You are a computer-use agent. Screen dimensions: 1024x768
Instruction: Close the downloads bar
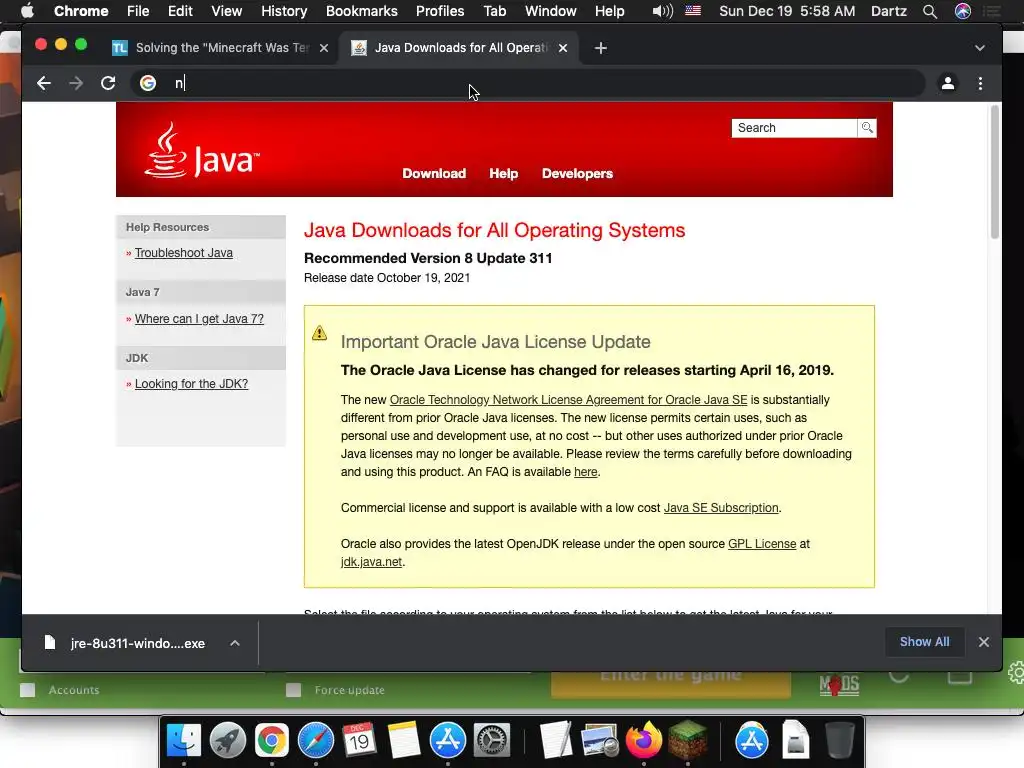click(984, 642)
